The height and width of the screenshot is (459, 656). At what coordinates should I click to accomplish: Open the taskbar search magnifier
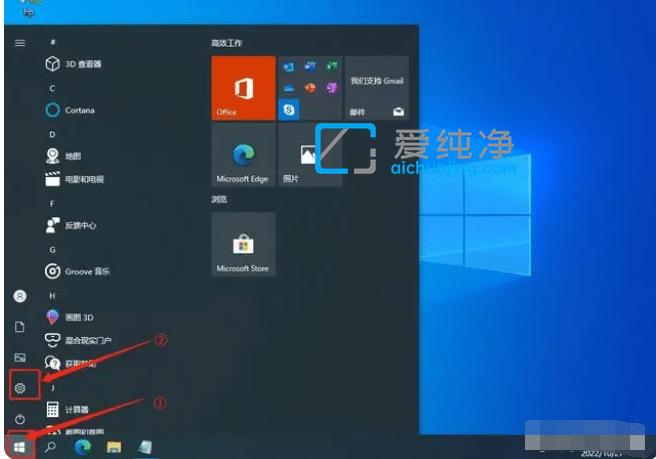50,447
